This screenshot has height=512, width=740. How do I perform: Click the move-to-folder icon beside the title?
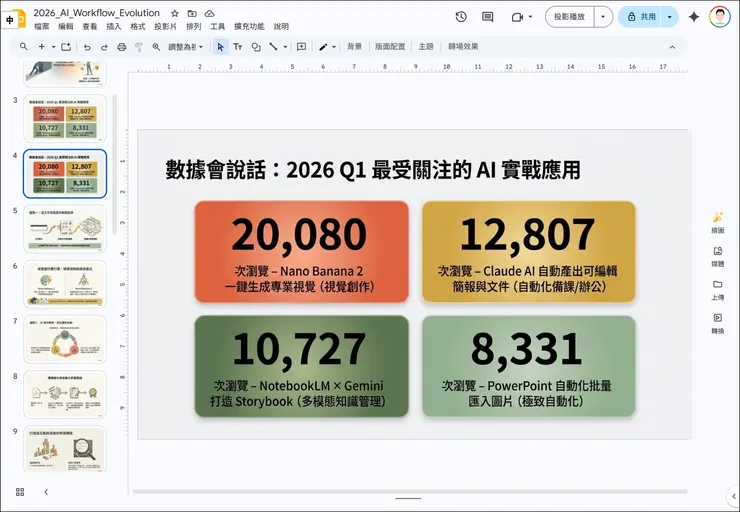[x=192, y=13]
